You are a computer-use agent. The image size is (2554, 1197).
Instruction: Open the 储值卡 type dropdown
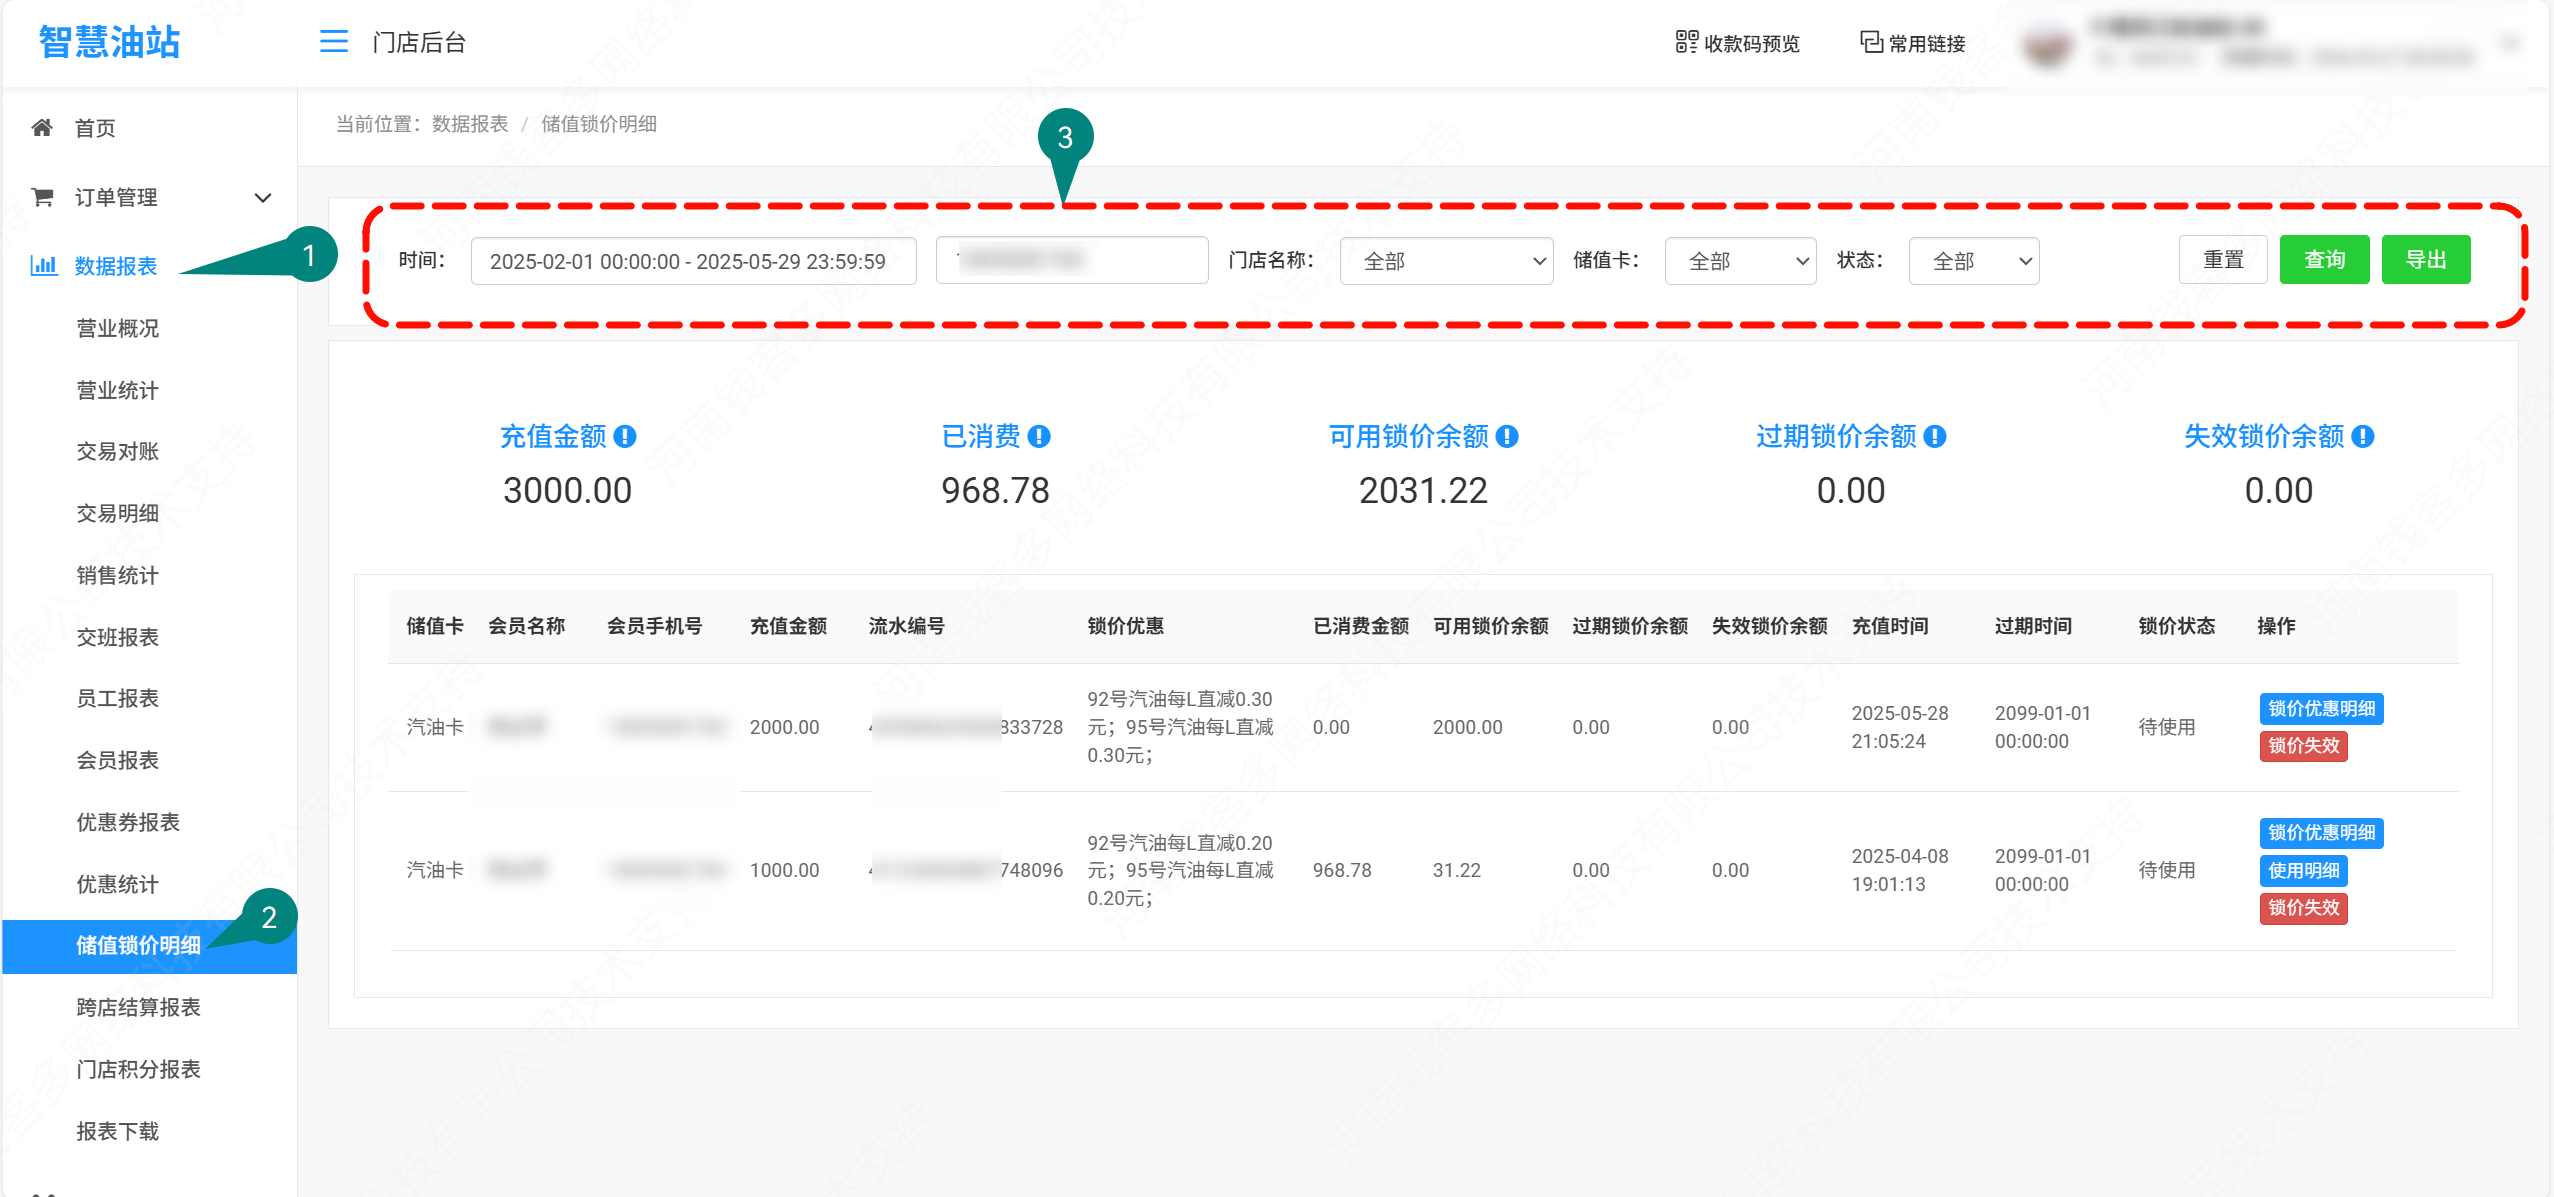click(x=1739, y=261)
